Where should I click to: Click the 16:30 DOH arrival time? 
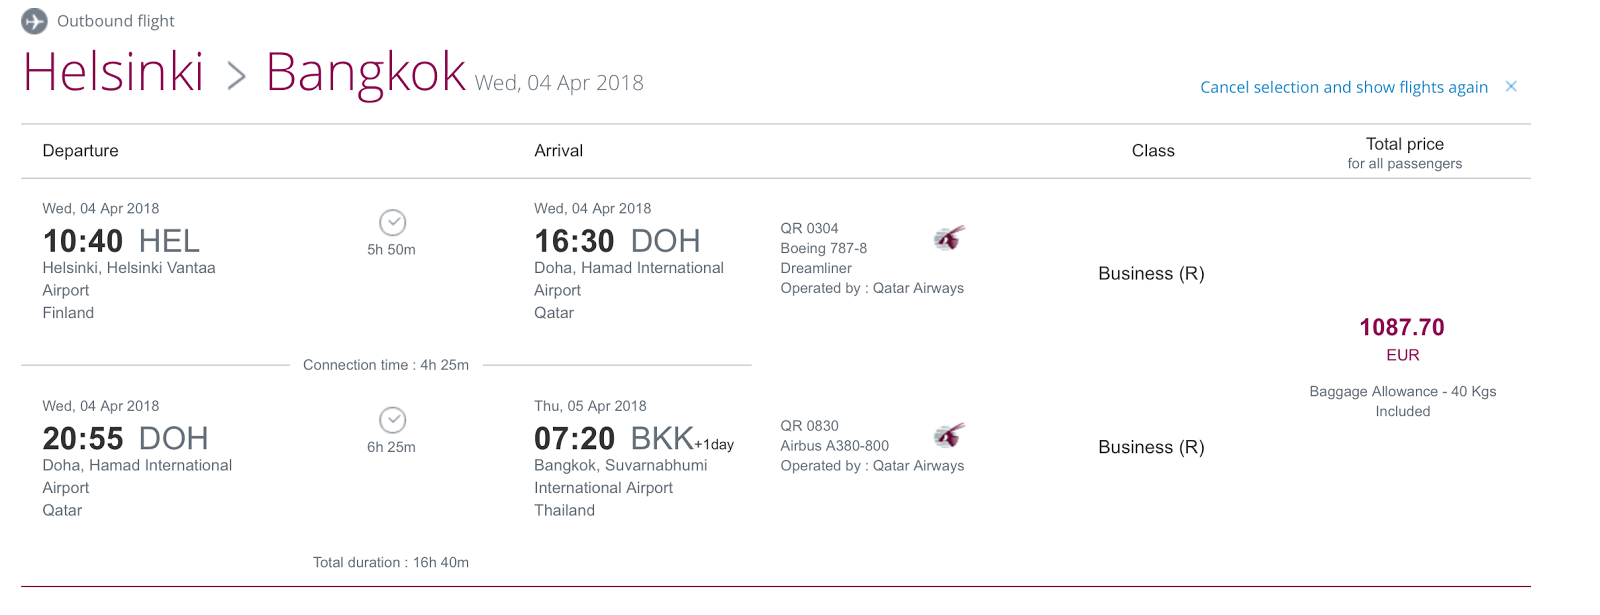click(x=617, y=241)
